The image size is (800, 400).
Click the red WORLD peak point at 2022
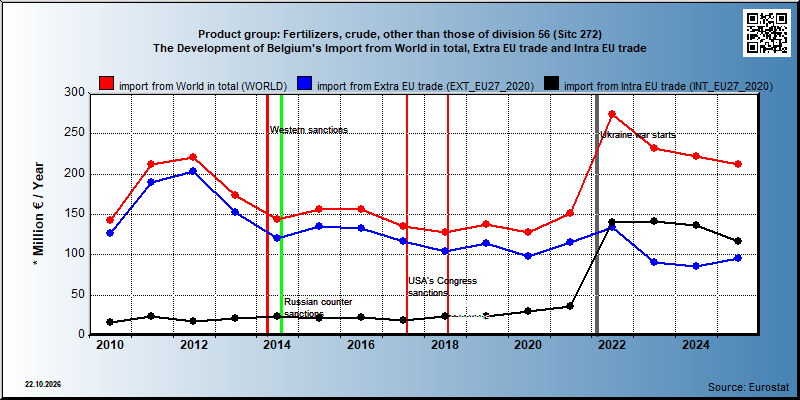coord(612,114)
